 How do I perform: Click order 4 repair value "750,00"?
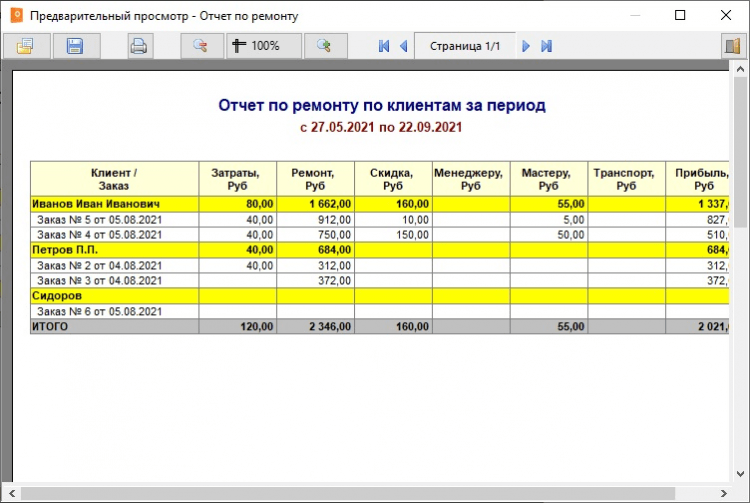[334, 235]
